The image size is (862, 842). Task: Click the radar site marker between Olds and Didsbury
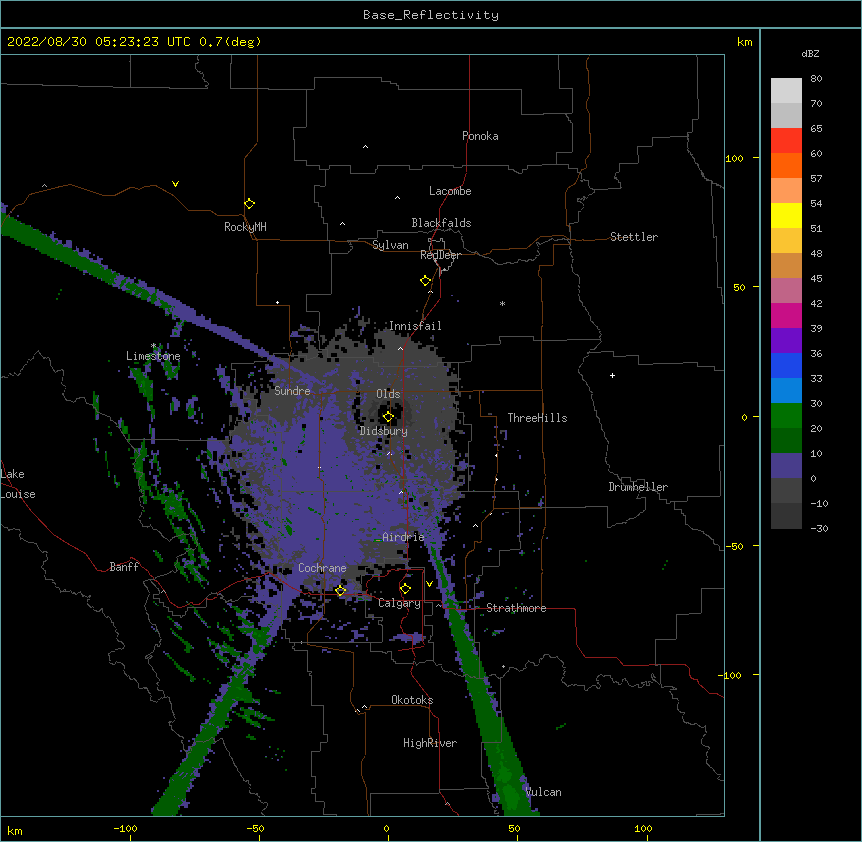pyautogui.click(x=388, y=417)
